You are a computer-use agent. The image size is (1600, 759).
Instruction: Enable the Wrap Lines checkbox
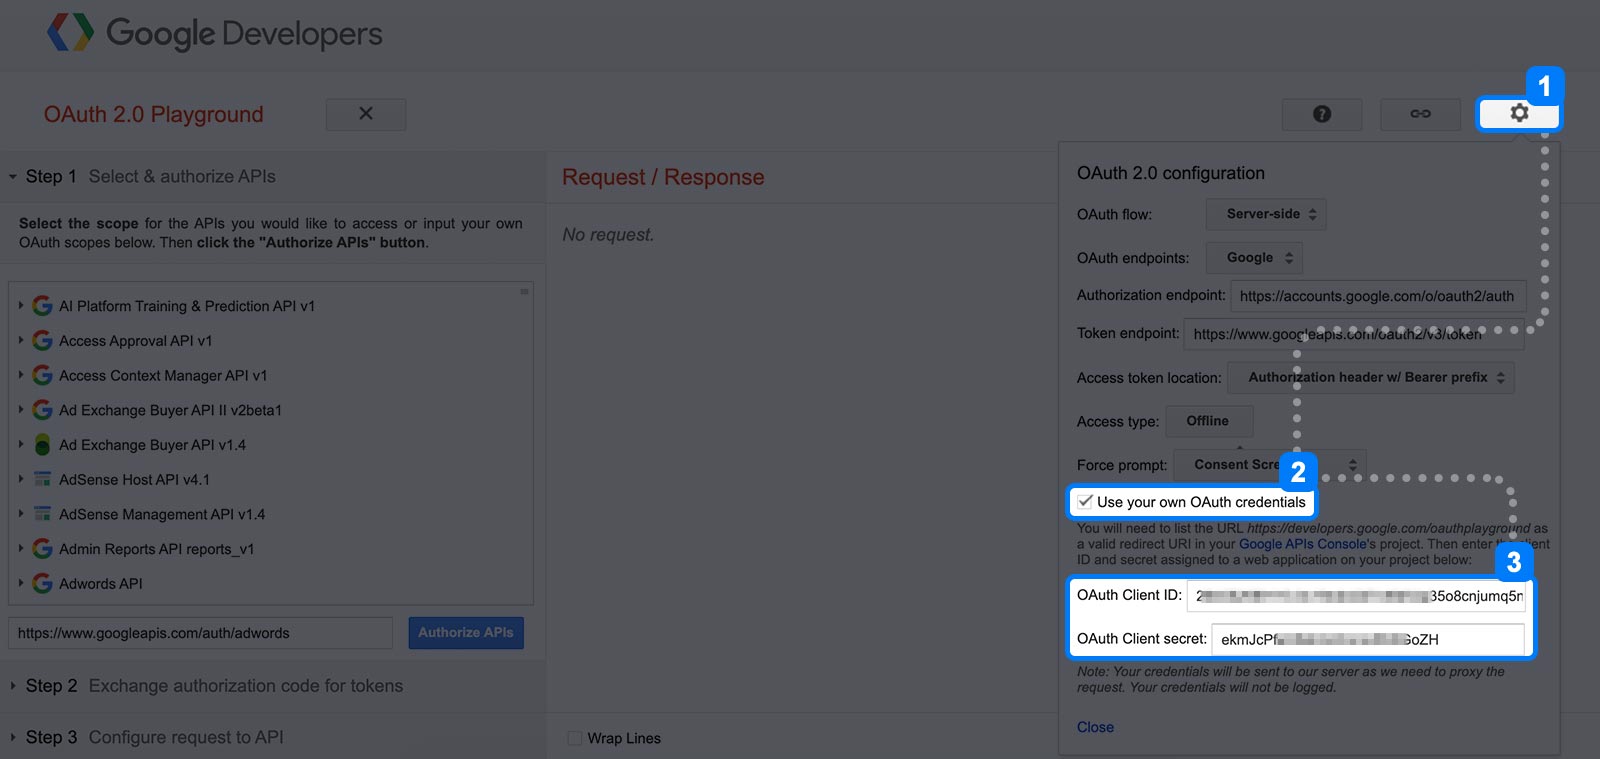pyautogui.click(x=574, y=738)
